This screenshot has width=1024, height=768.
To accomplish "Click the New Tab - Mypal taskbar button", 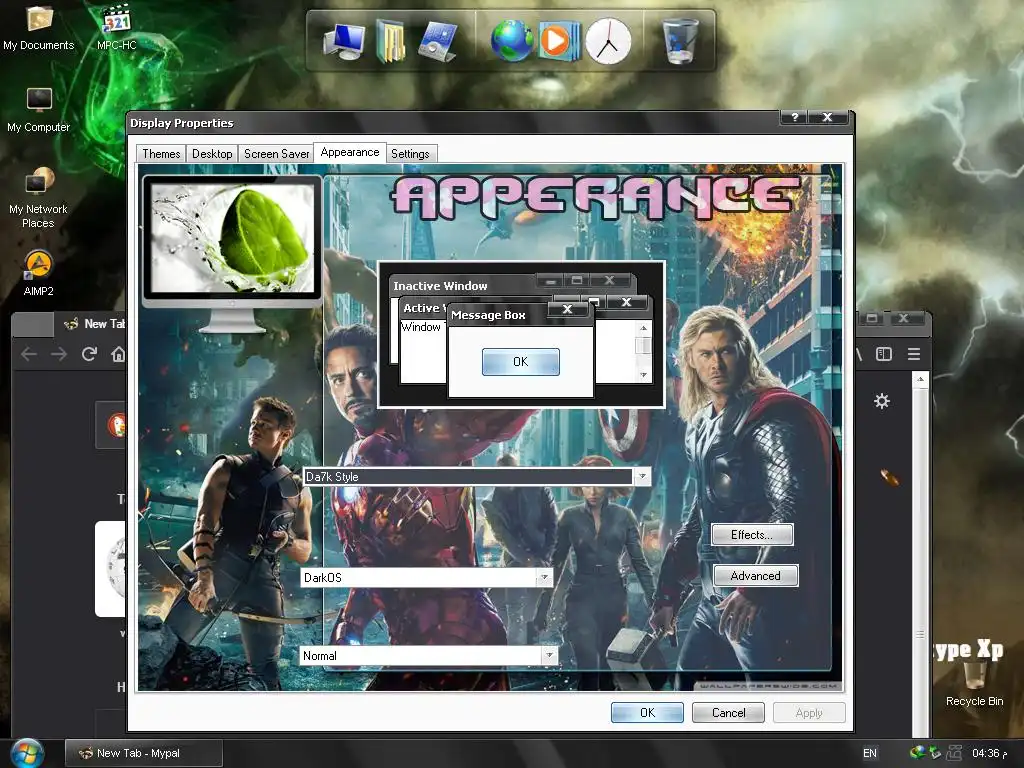I will pyautogui.click(x=144, y=753).
